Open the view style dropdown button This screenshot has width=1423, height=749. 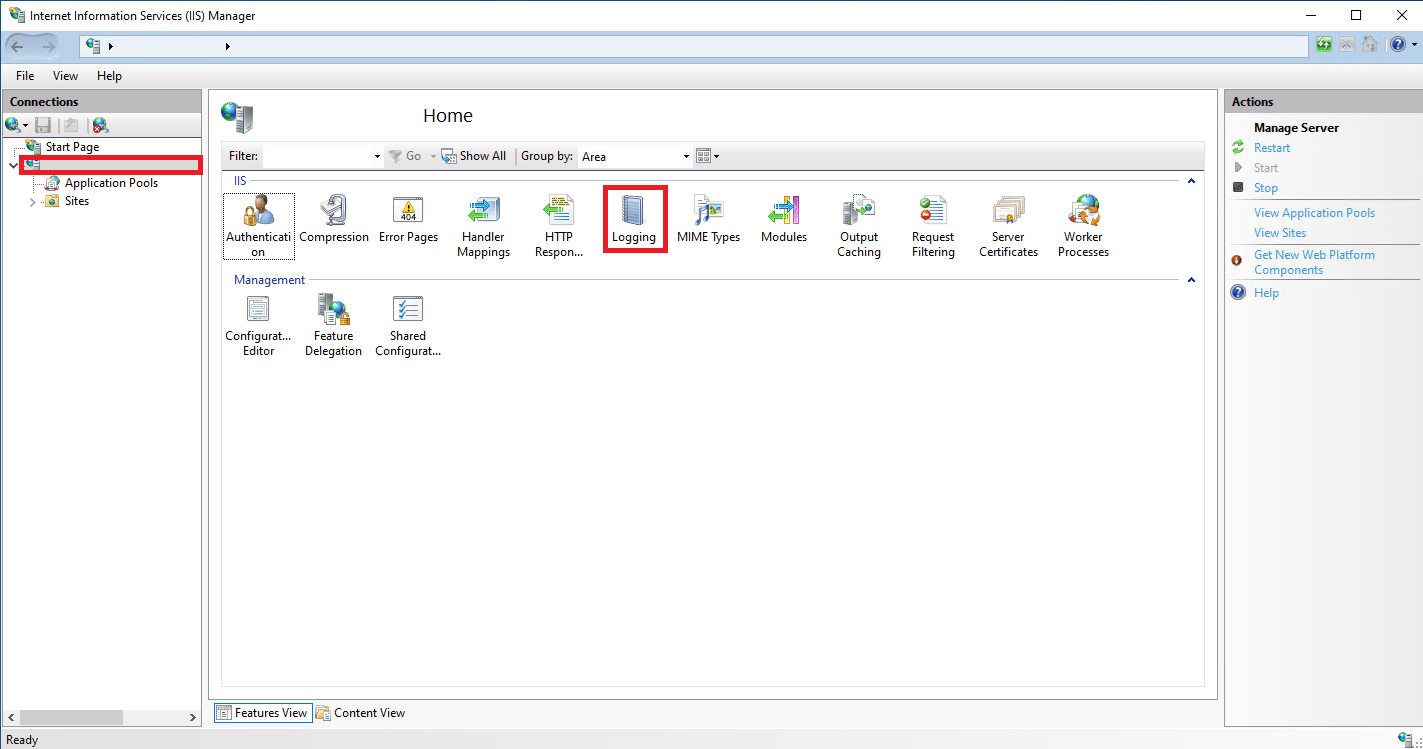[707, 156]
